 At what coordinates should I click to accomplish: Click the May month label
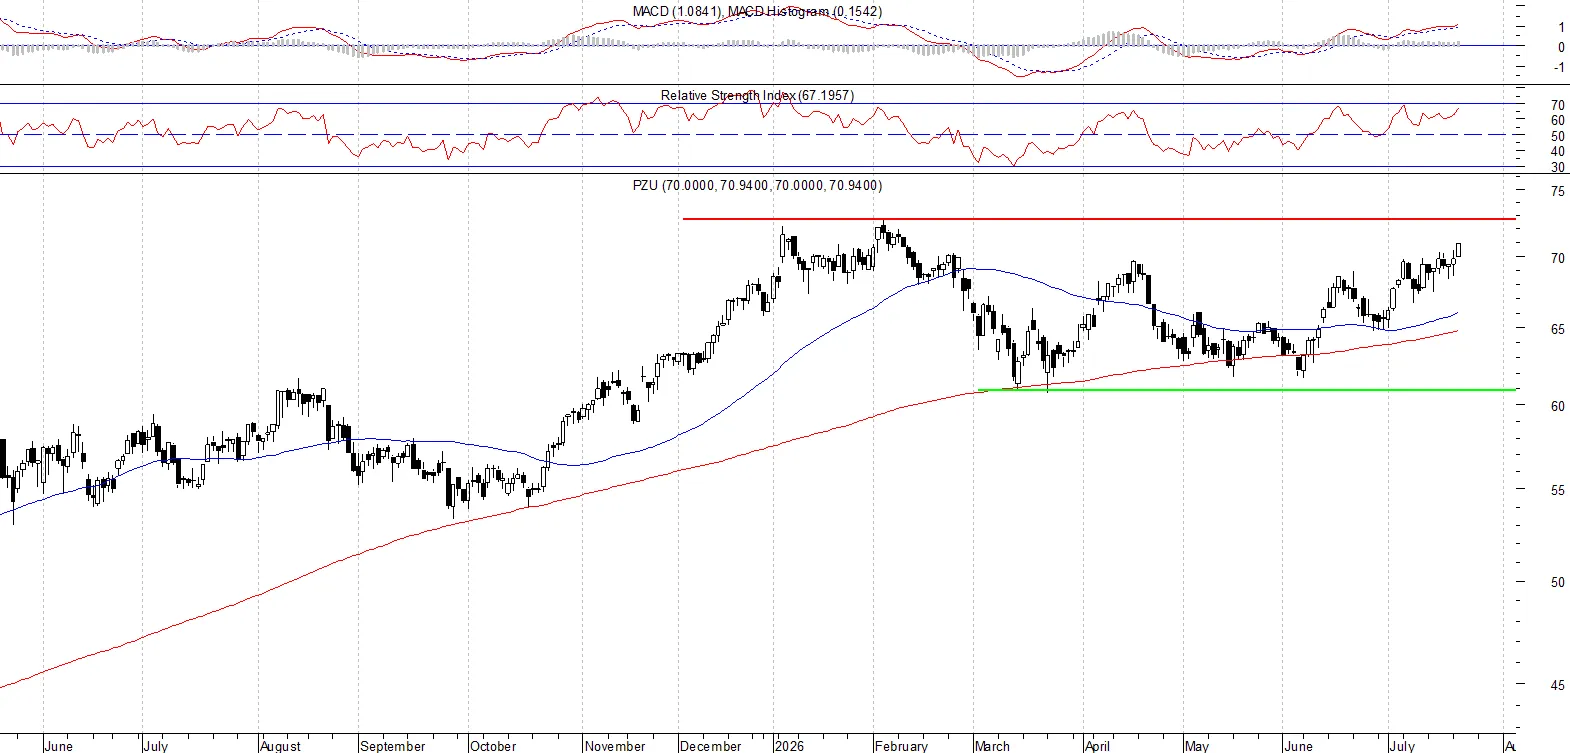(x=1197, y=746)
